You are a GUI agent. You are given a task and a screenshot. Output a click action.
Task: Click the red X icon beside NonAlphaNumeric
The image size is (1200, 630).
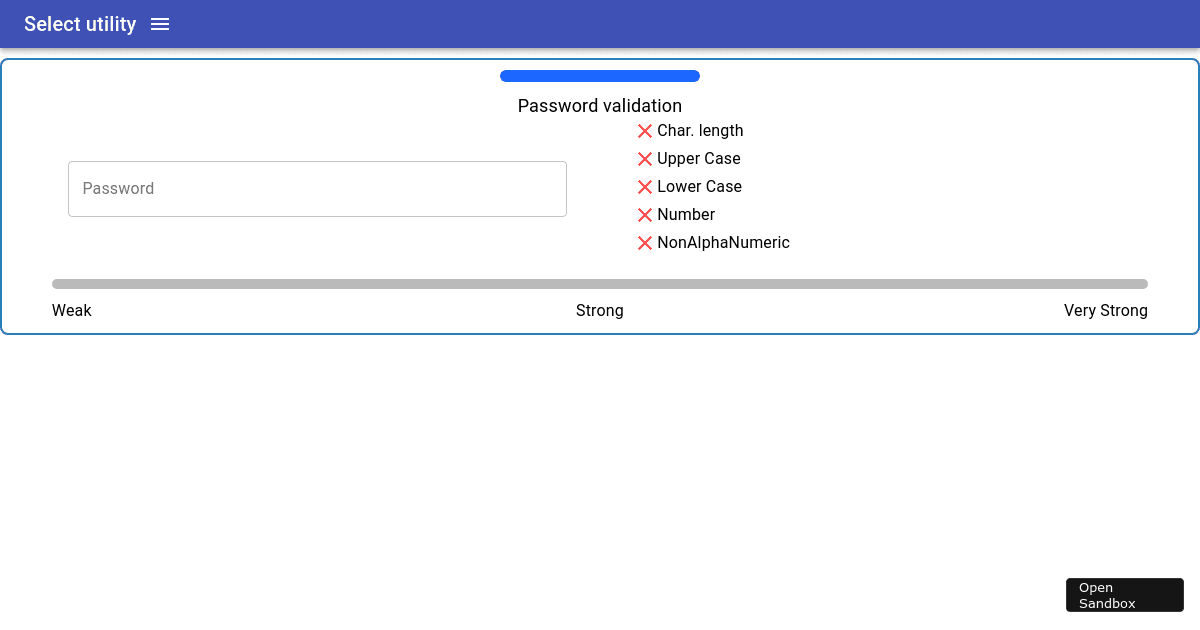(x=645, y=242)
